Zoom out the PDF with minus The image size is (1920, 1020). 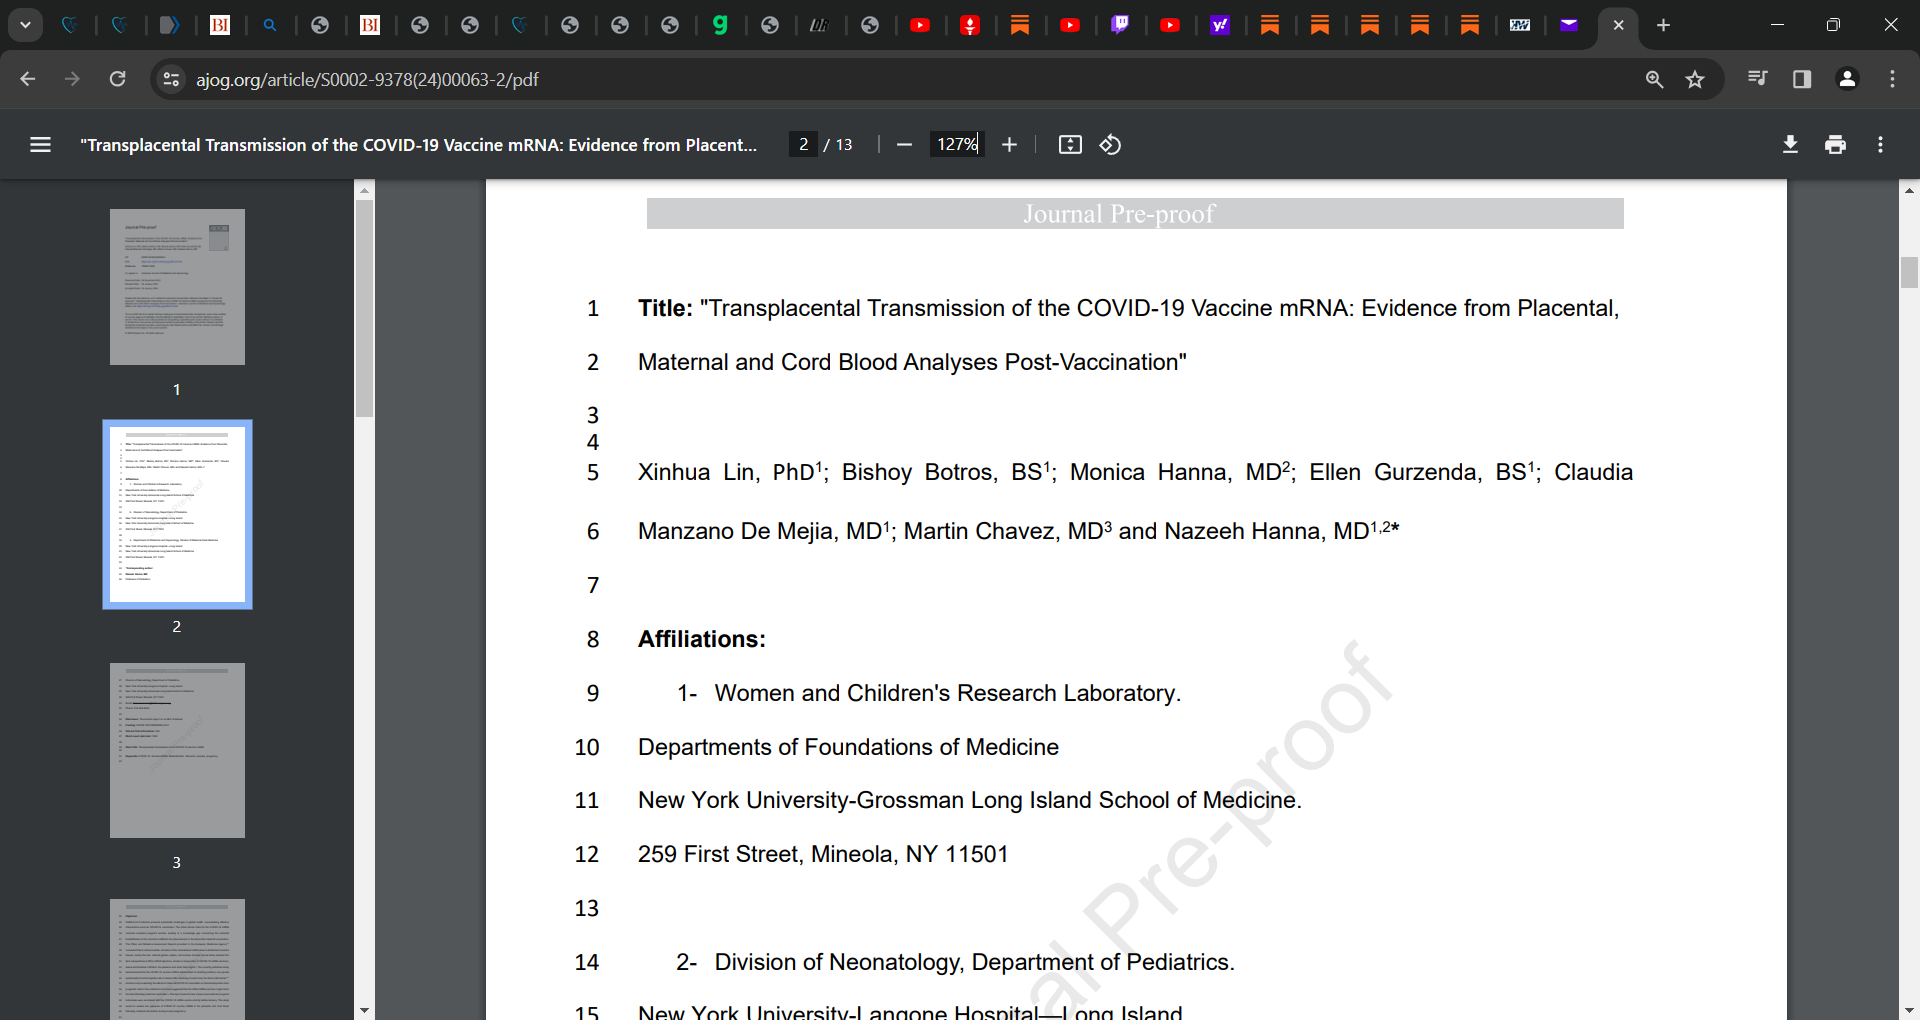coord(904,145)
